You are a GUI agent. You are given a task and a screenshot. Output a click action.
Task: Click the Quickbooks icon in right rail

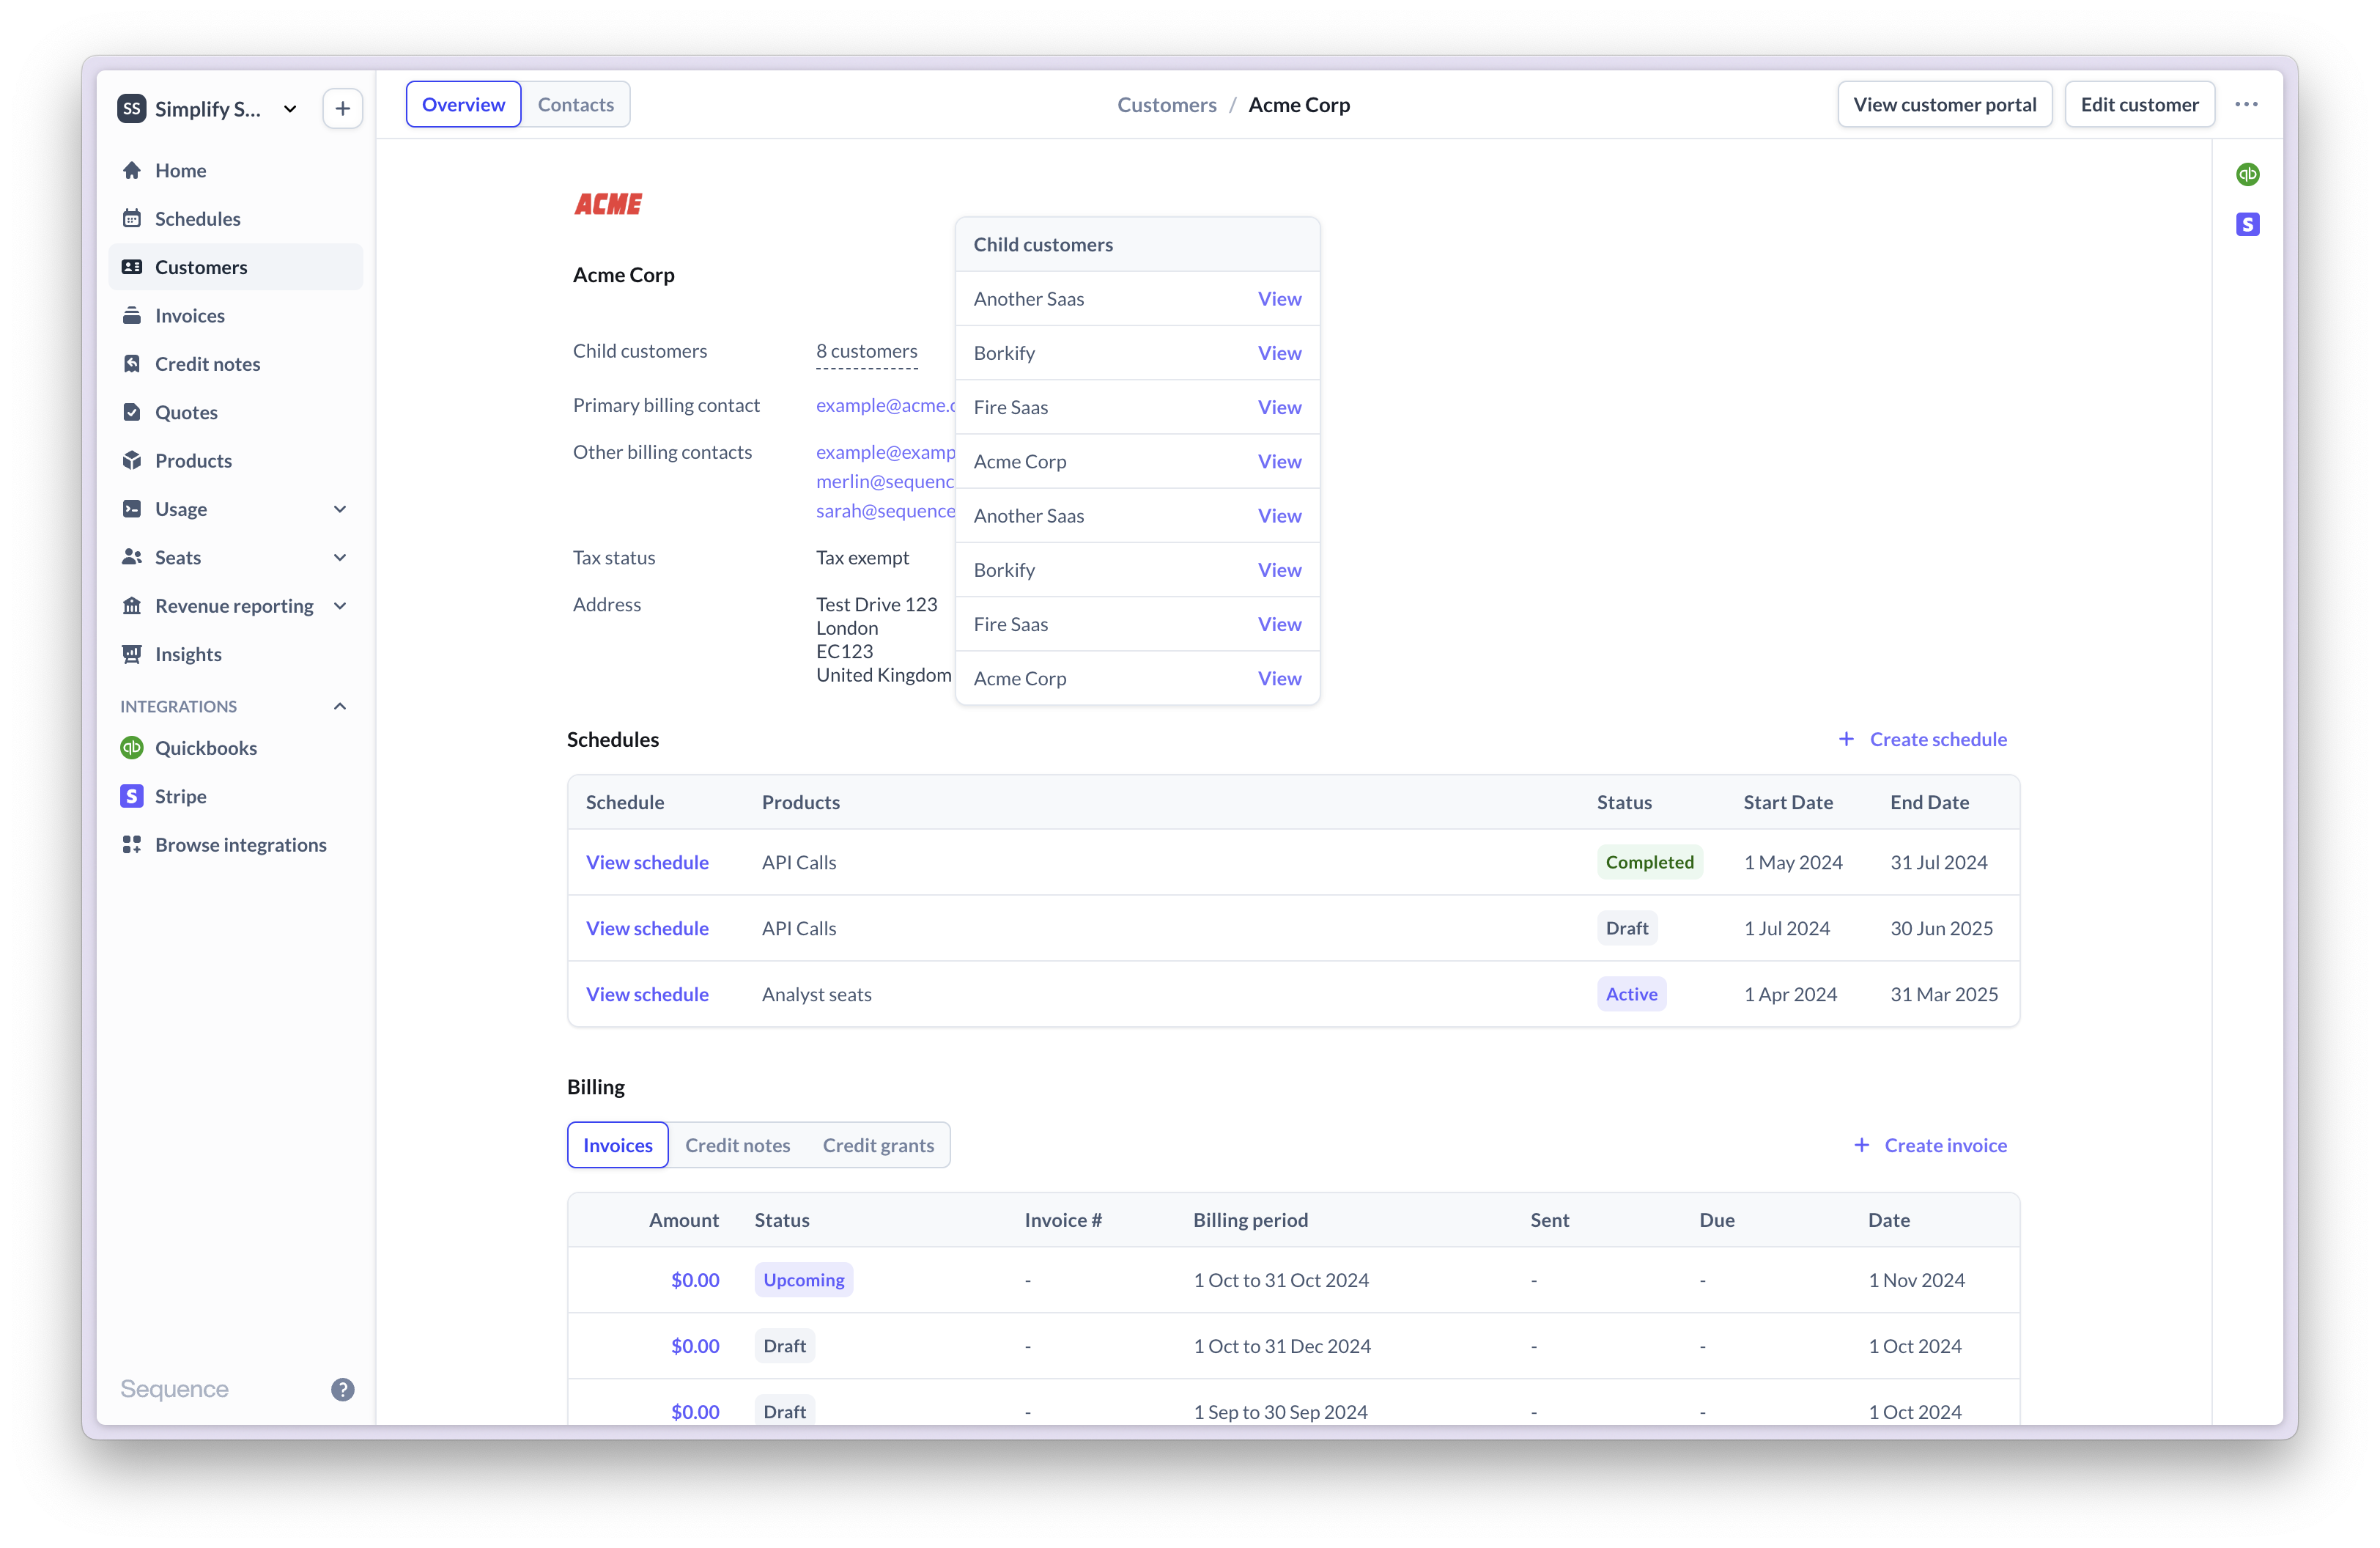[2248, 174]
